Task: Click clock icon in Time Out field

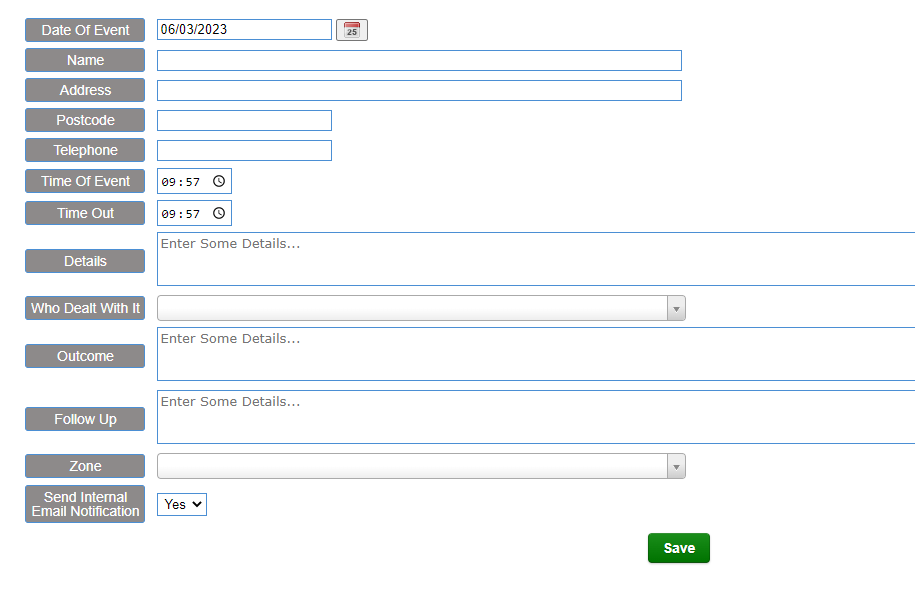Action: pos(219,213)
